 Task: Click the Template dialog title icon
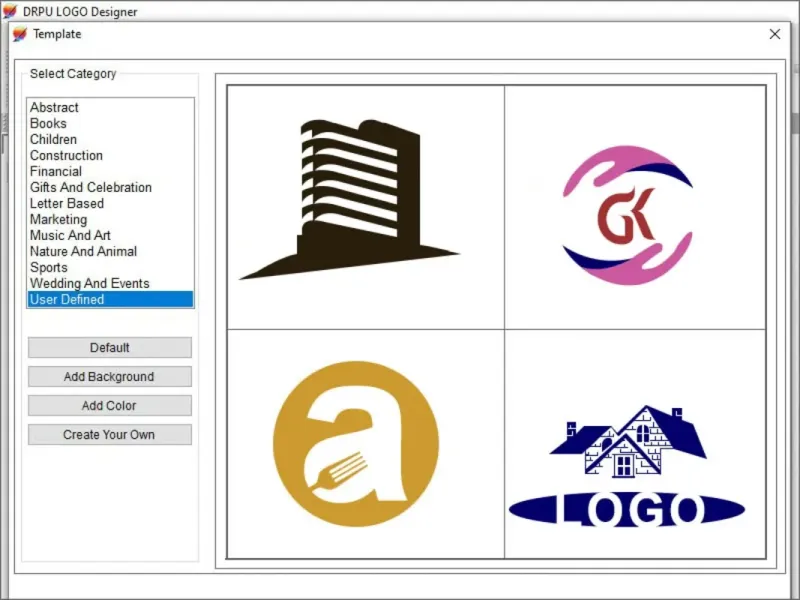[x=20, y=34]
